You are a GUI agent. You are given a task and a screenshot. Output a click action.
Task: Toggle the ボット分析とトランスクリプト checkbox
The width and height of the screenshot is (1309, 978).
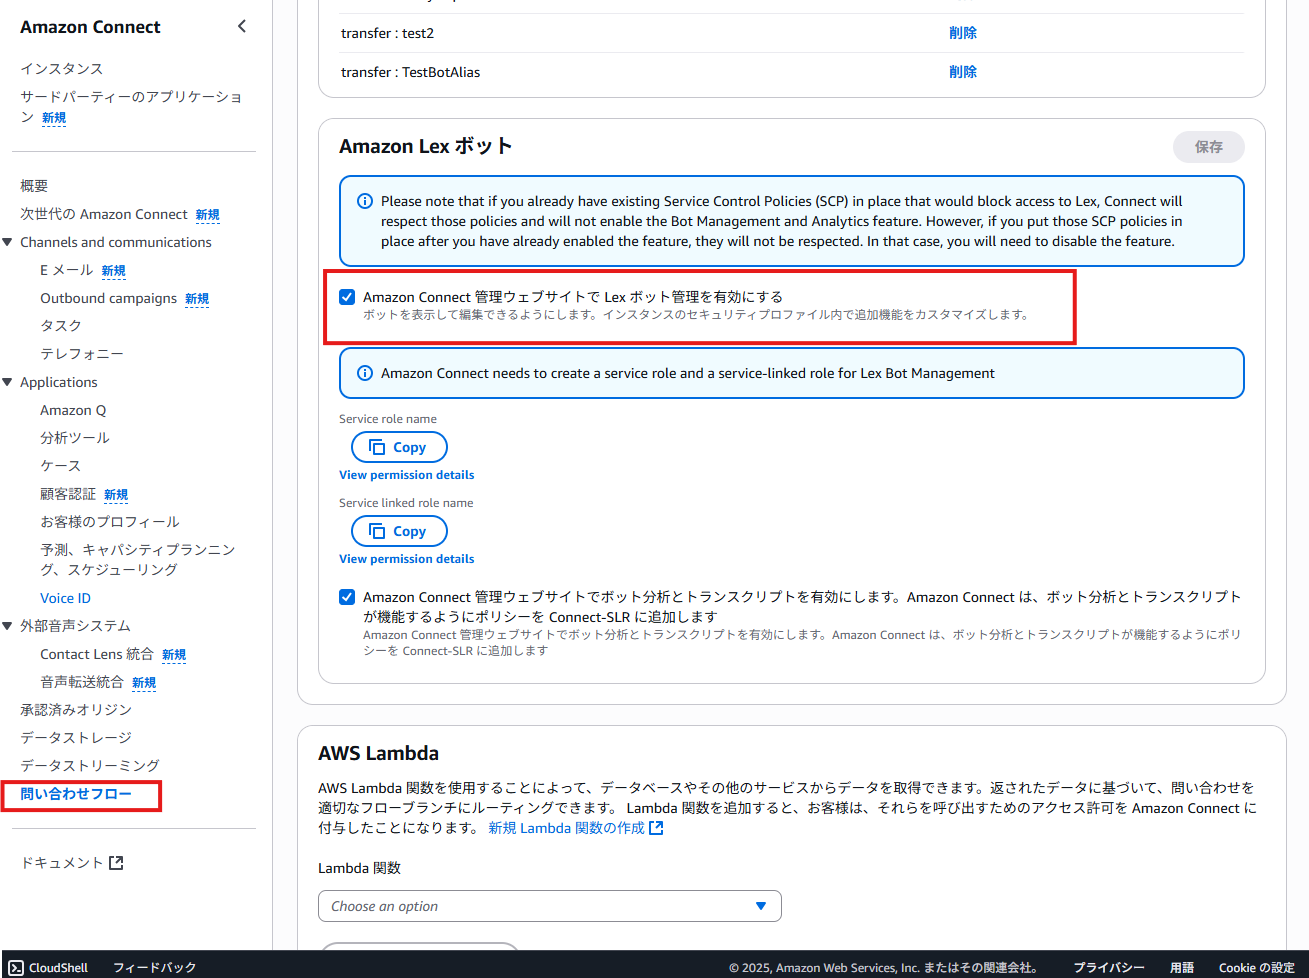347,597
